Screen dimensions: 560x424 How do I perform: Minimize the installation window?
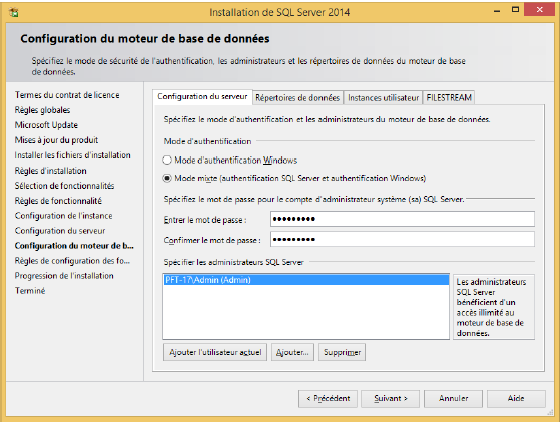[x=497, y=11]
